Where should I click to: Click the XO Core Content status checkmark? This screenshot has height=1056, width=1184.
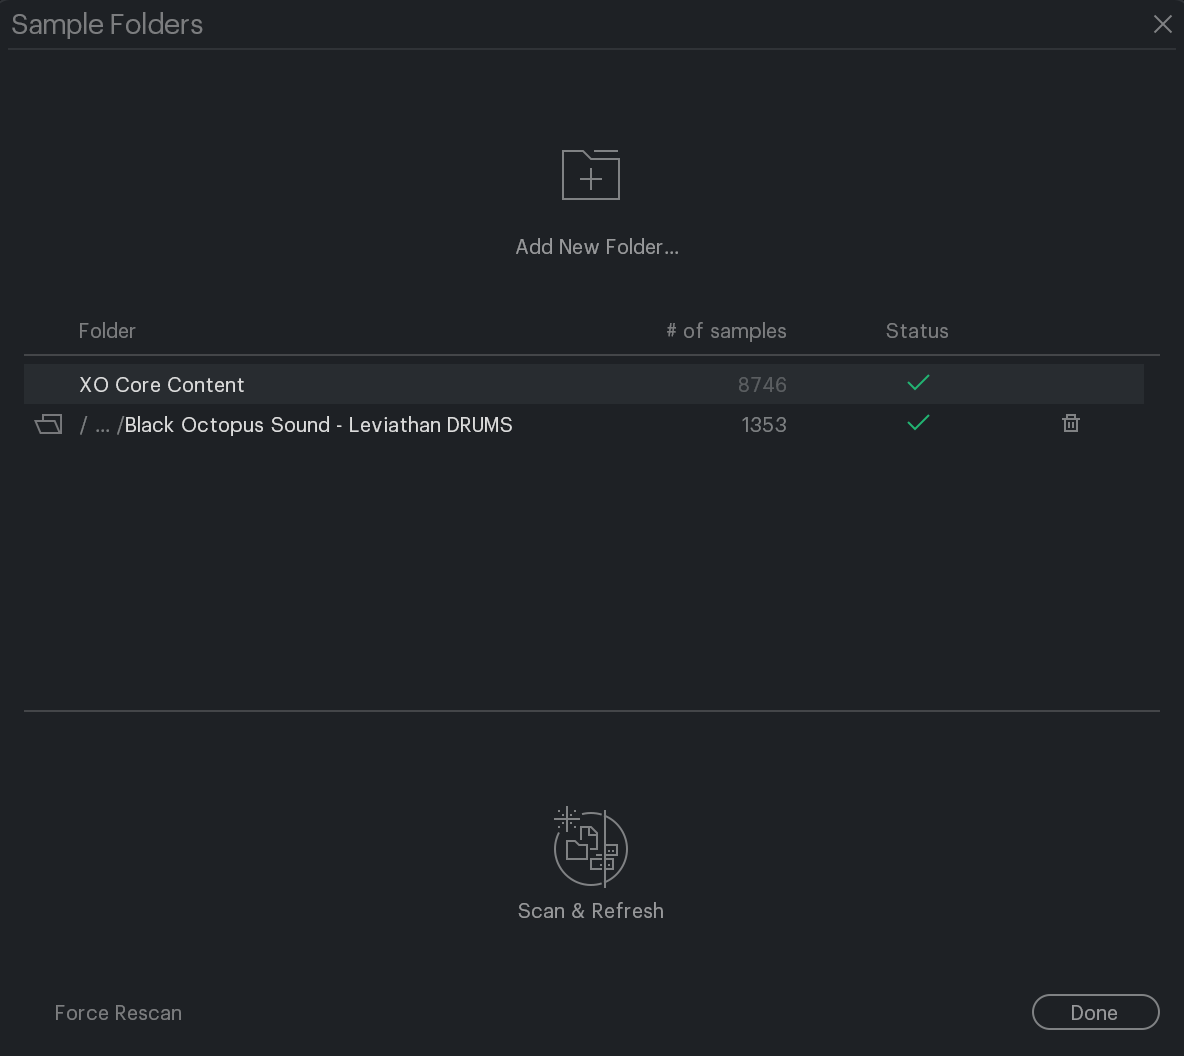[918, 383]
